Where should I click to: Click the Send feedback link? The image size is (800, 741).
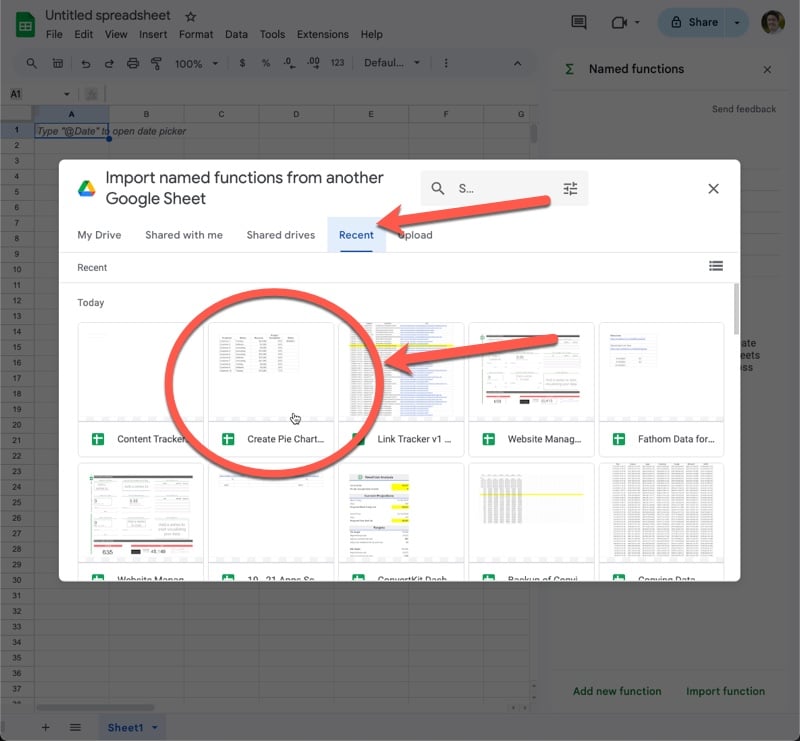[x=744, y=109]
